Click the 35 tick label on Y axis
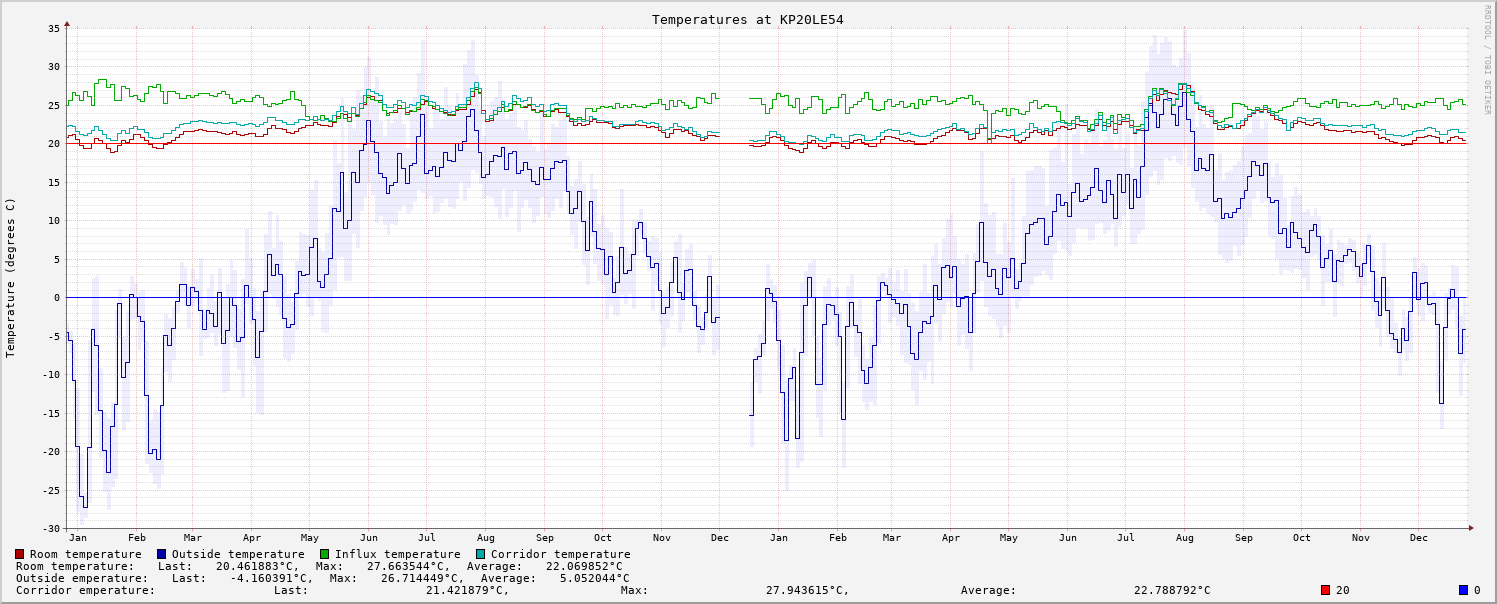The height and width of the screenshot is (604, 1497). 54,28
